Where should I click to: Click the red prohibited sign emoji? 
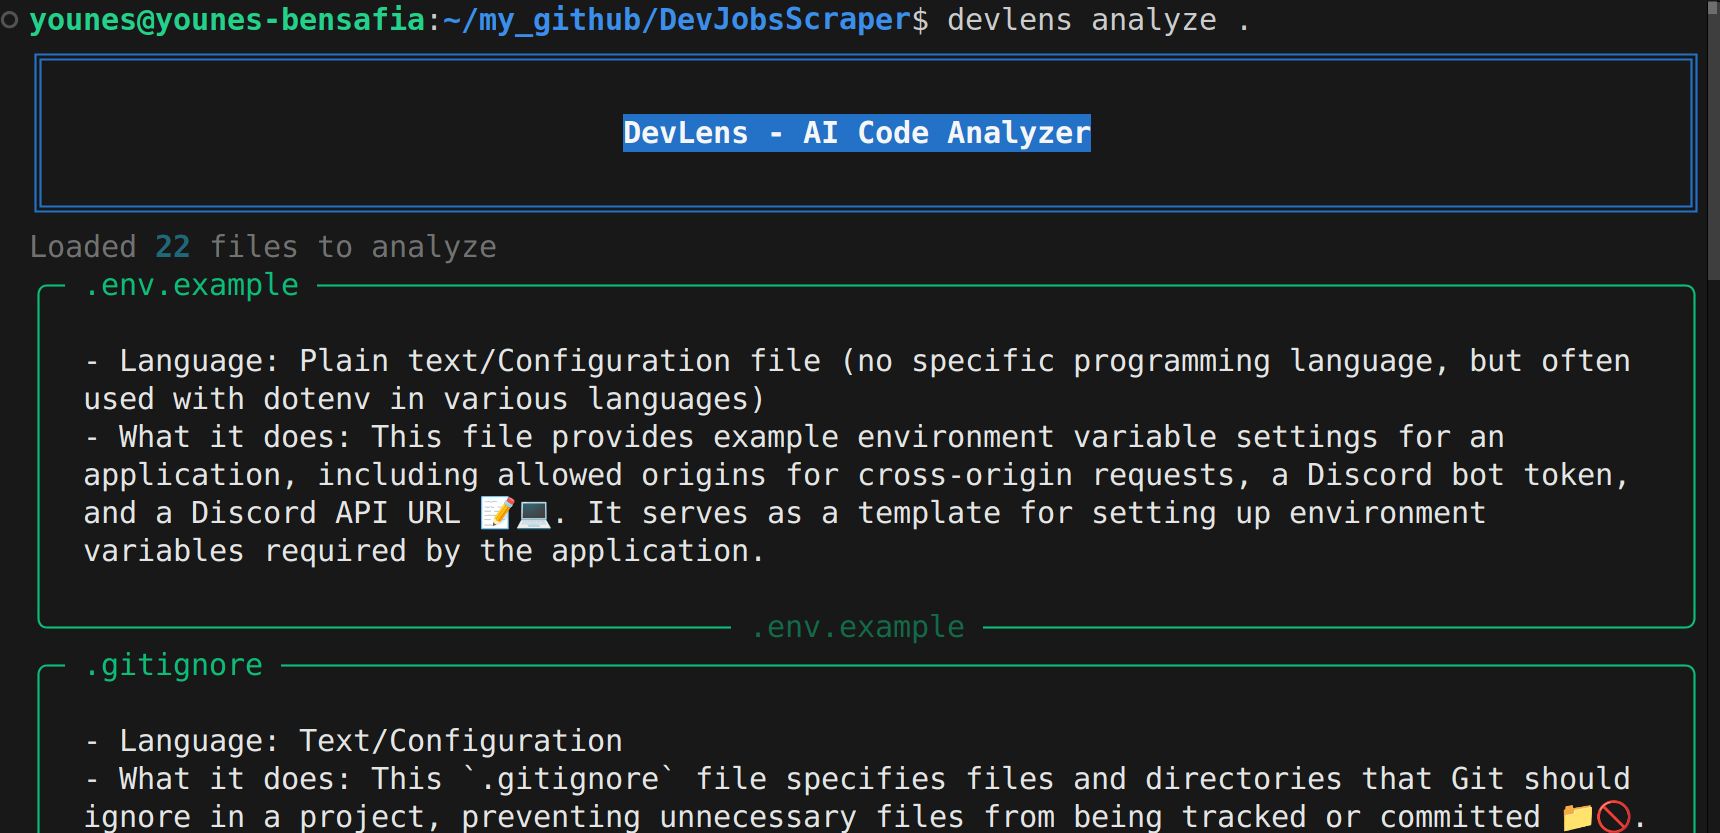pyautogui.click(x=1613, y=817)
